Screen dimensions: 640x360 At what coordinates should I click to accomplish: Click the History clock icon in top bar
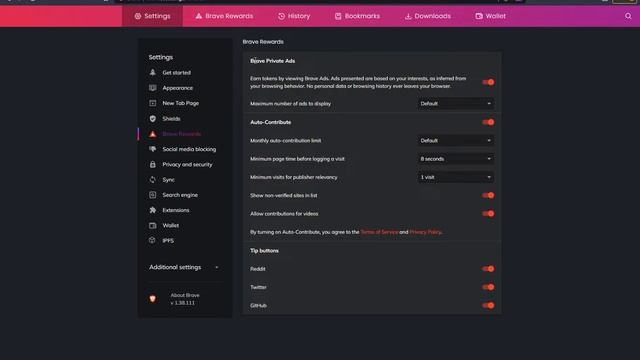281,16
